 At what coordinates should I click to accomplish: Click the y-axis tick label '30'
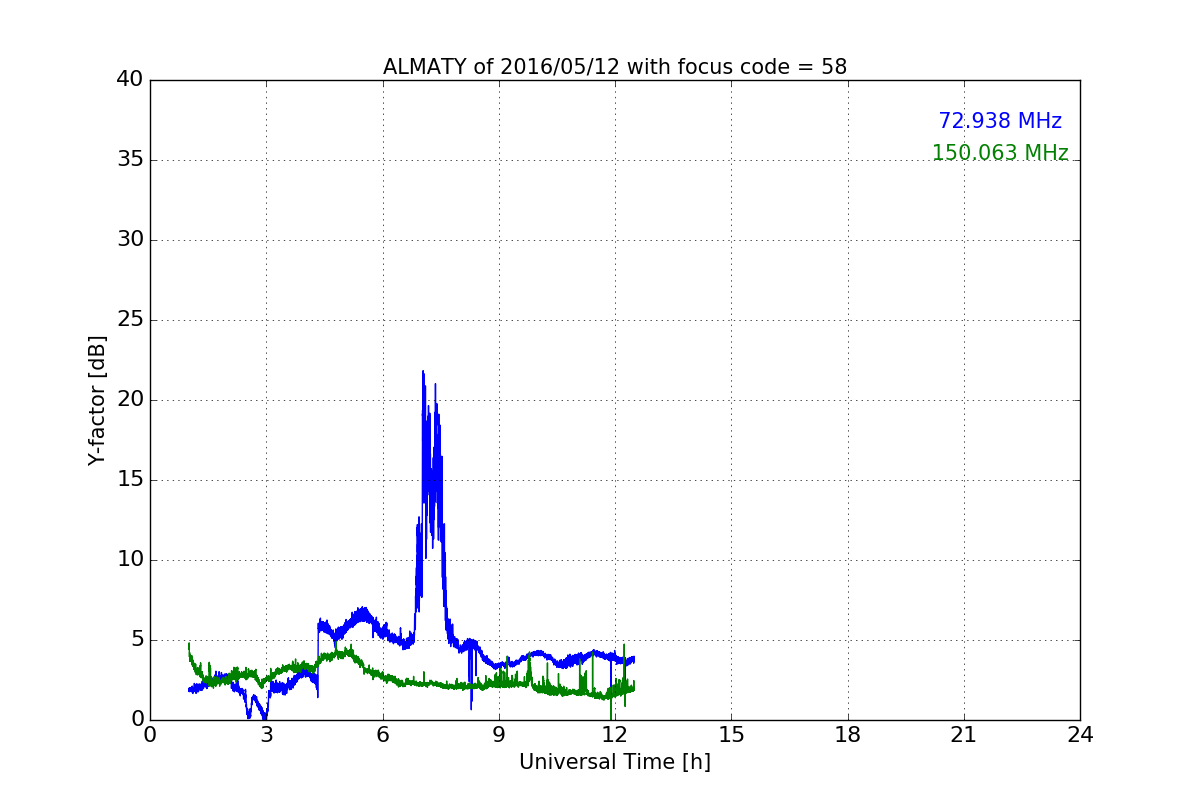130,240
